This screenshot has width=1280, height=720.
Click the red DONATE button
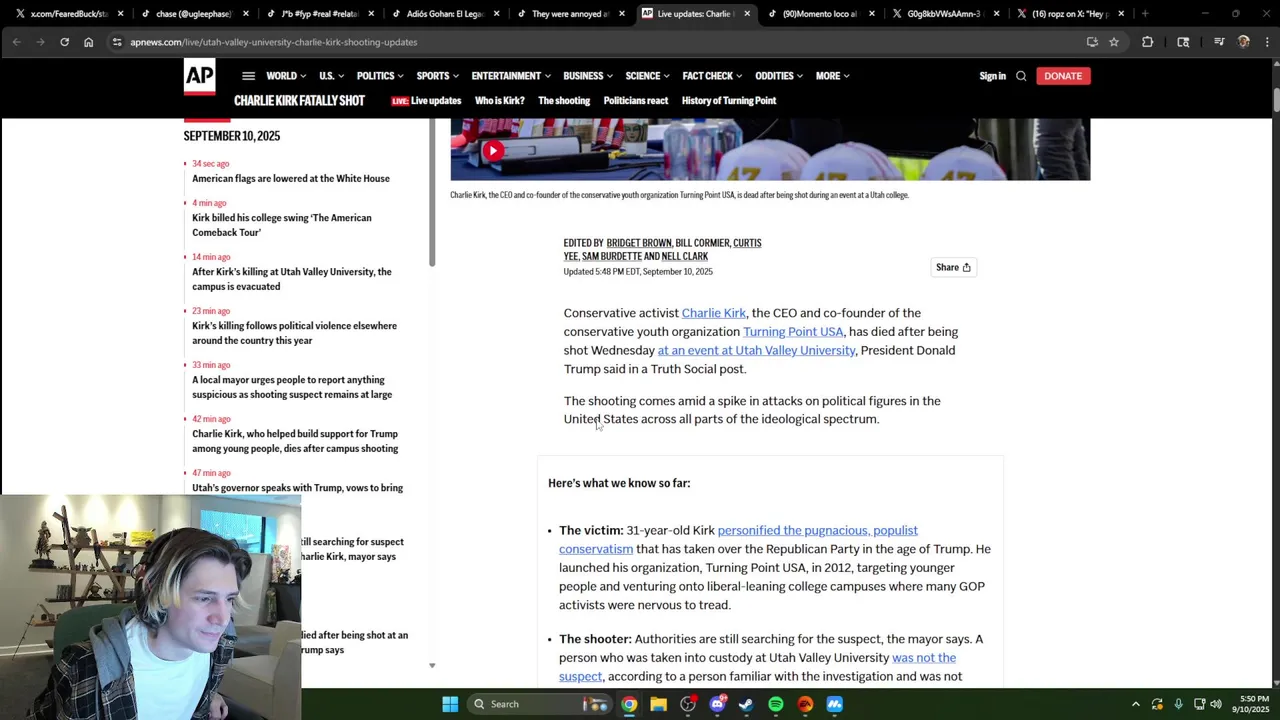[1063, 76]
